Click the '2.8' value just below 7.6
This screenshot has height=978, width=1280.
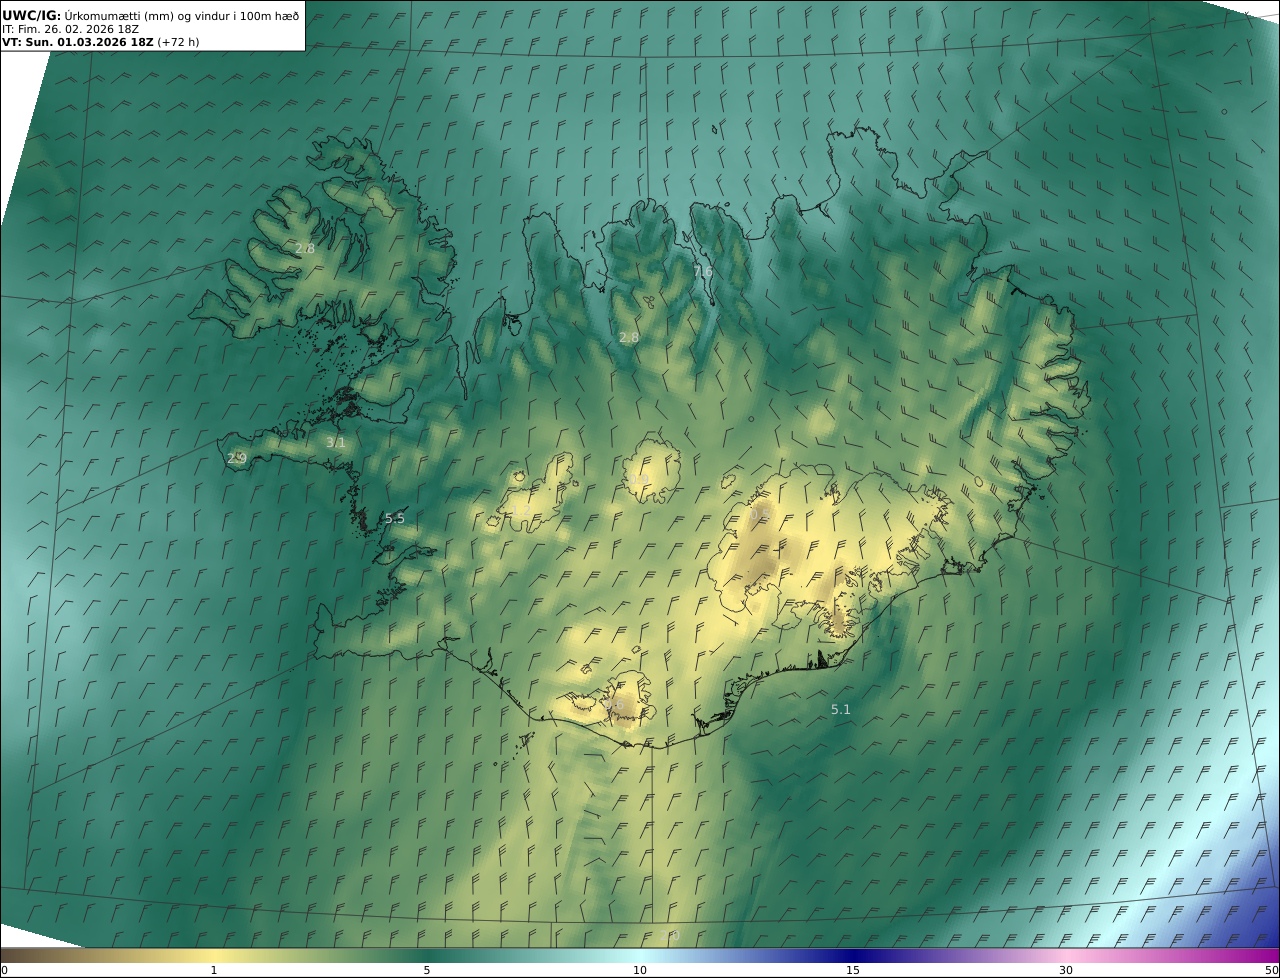click(628, 337)
